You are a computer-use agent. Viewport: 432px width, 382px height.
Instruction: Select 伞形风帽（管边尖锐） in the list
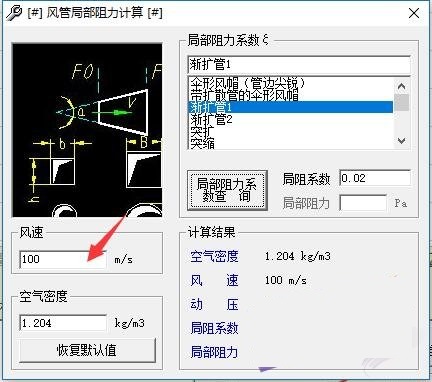coord(247,83)
